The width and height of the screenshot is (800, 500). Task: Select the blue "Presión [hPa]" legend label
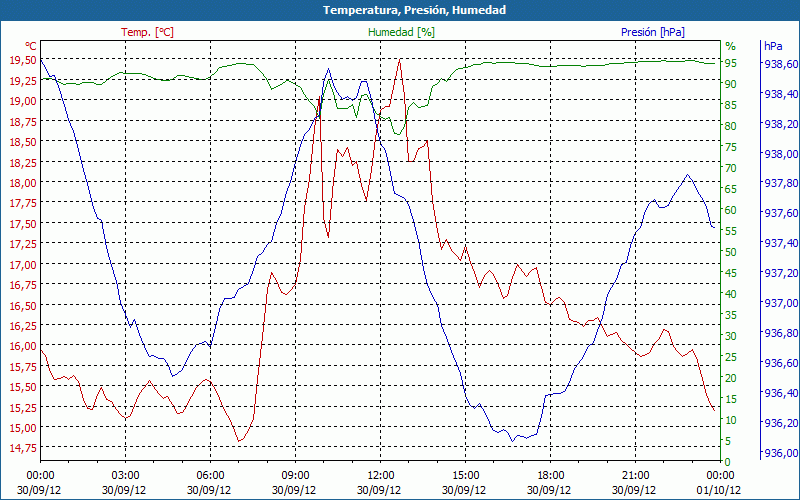tap(653, 32)
